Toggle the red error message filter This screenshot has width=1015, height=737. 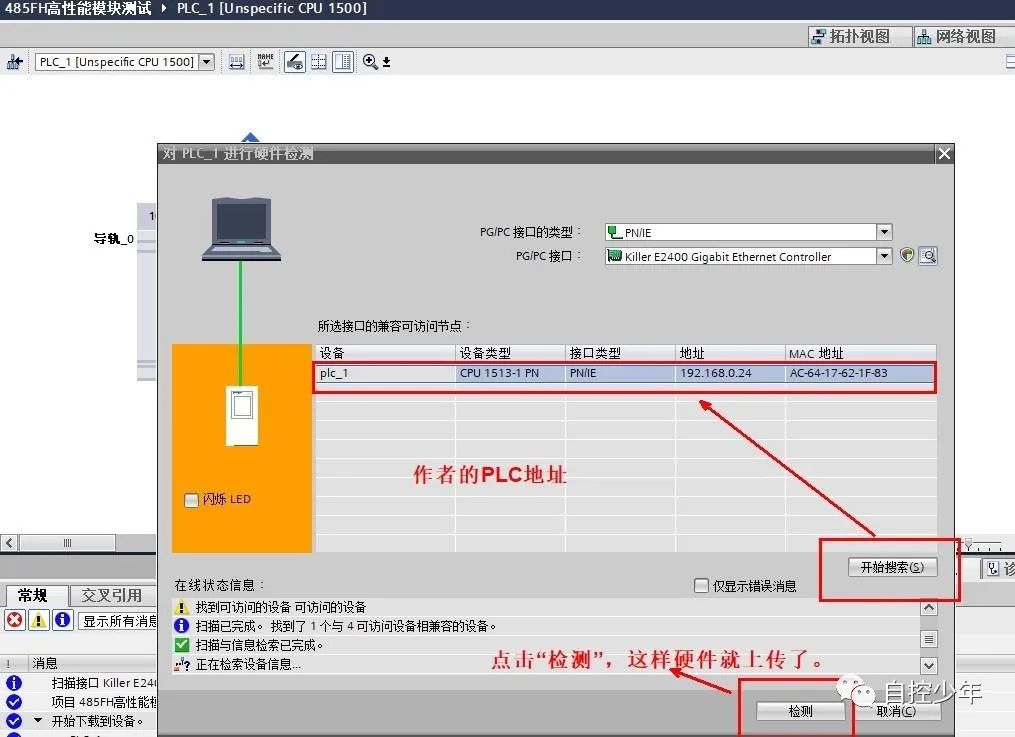coord(13,620)
